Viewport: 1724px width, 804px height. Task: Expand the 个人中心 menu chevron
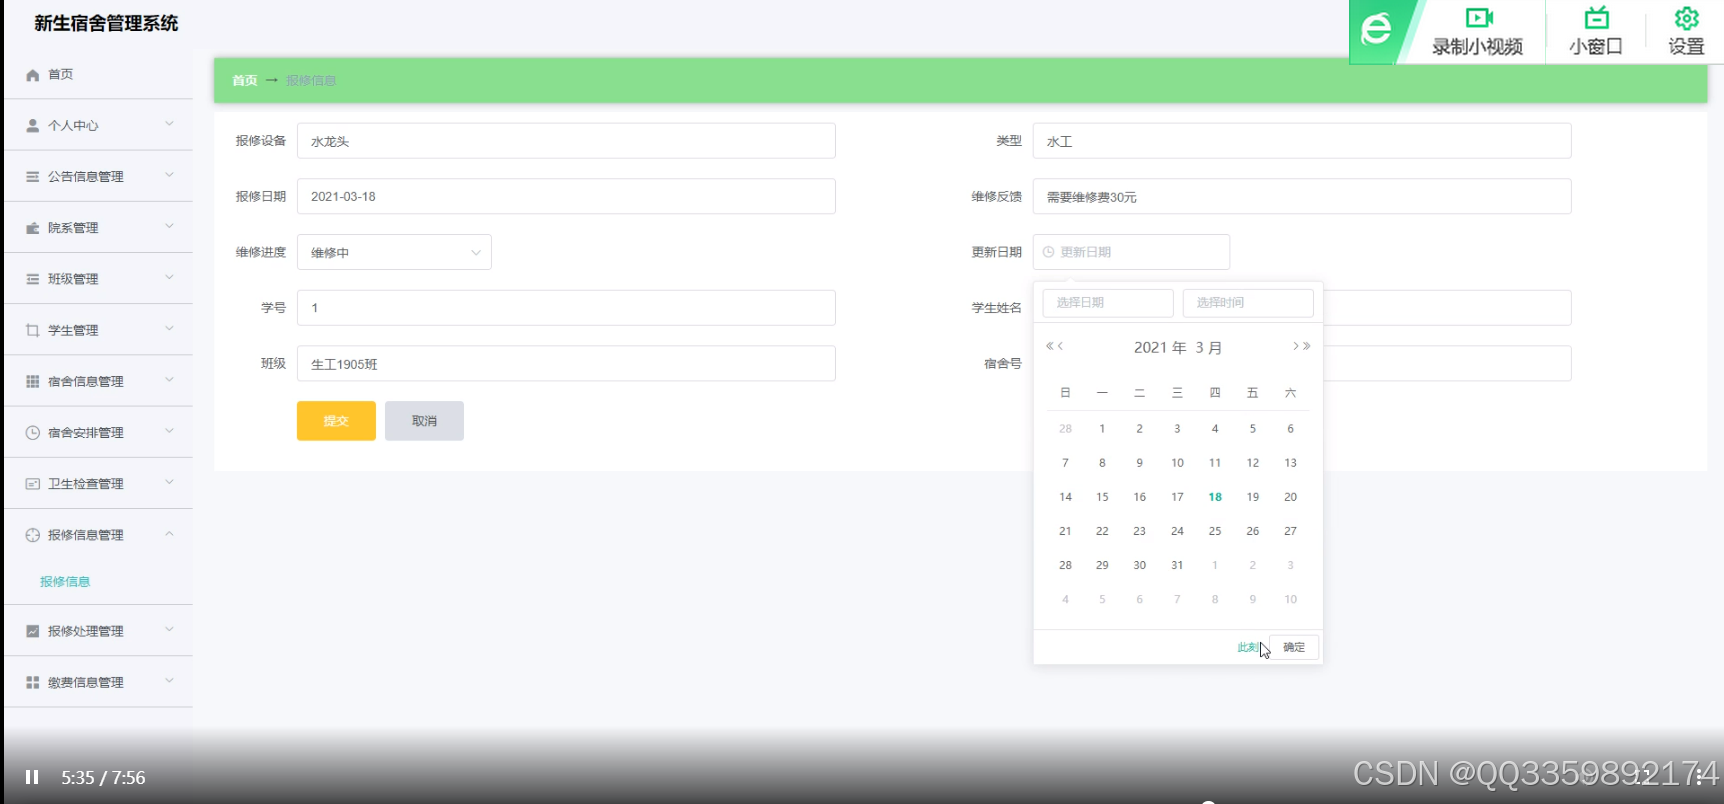pyautogui.click(x=169, y=124)
